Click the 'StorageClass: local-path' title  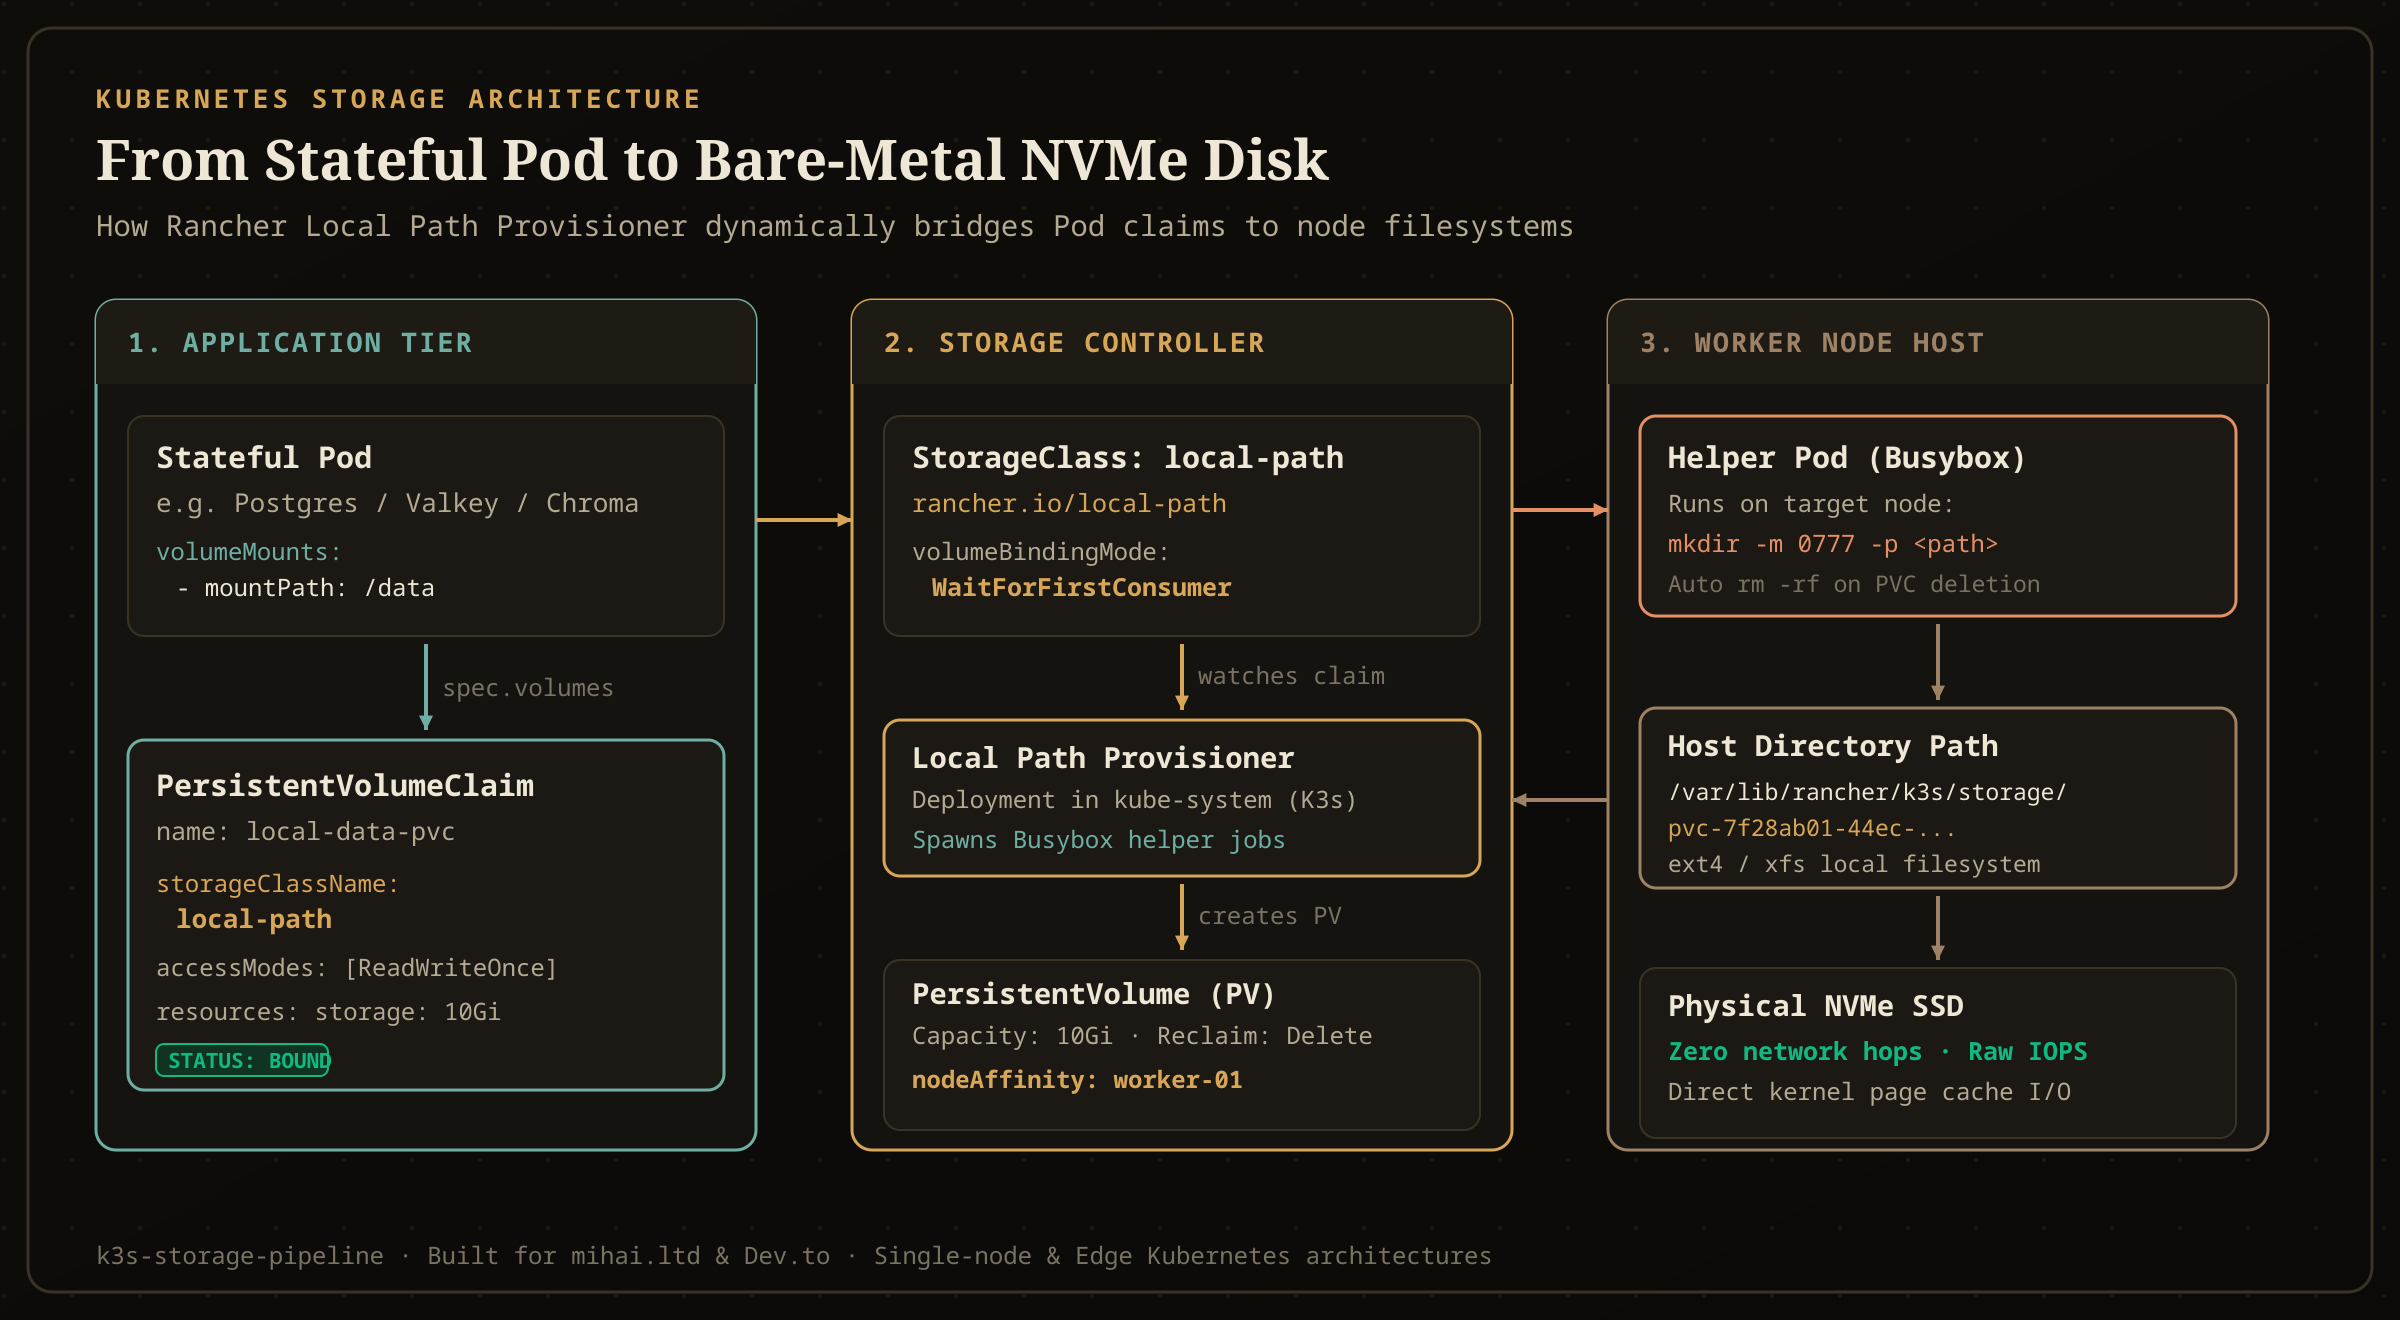pyautogui.click(x=1128, y=458)
